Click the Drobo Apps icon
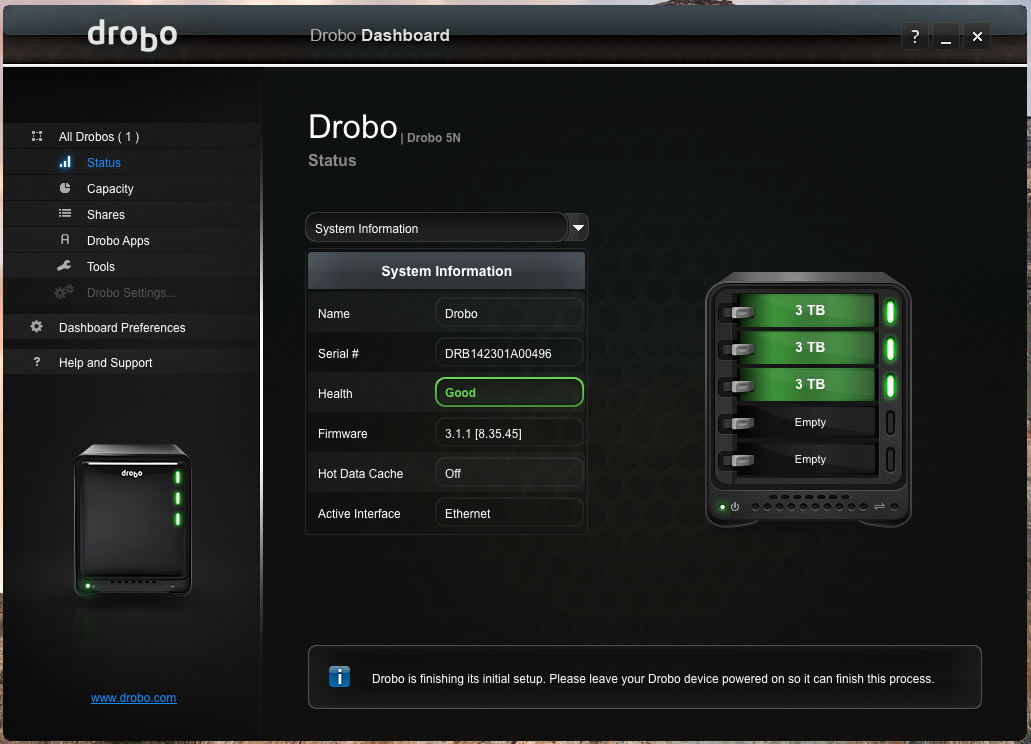The height and width of the screenshot is (744, 1031). (65, 240)
